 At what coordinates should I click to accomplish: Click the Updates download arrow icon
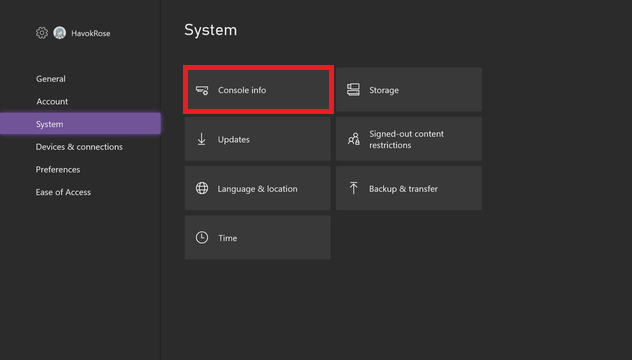(x=202, y=139)
